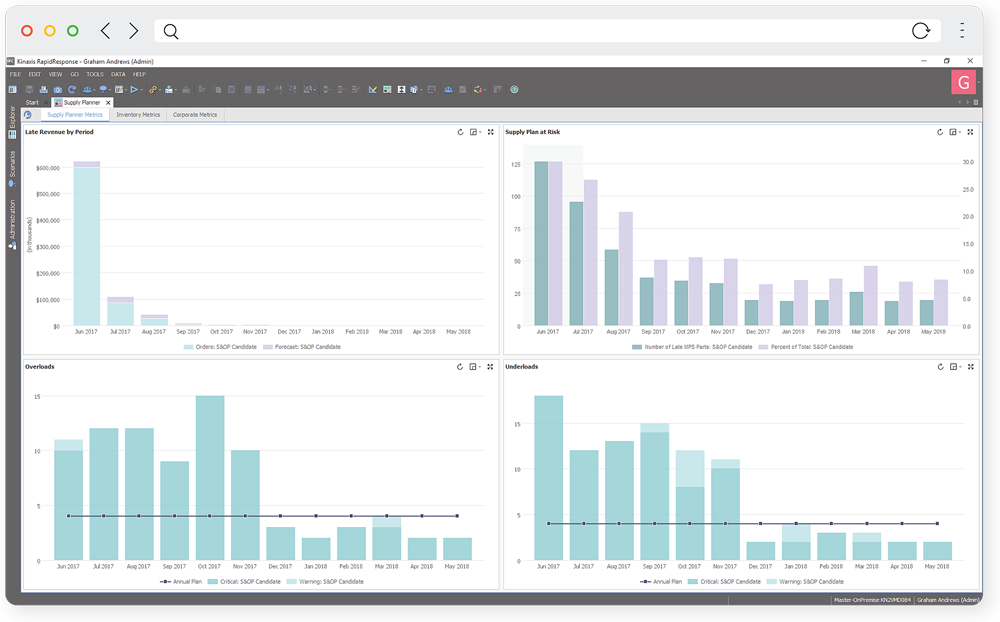Click the Administration side panel button
This screenshot has height=622, width=1000.
tap(12, 224)
